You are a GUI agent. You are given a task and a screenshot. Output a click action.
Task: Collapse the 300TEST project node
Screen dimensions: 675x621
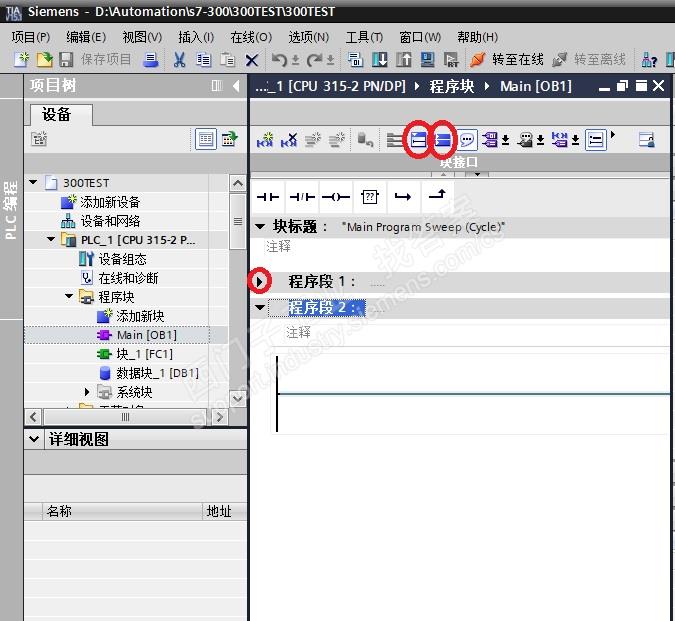pos(33,182)
